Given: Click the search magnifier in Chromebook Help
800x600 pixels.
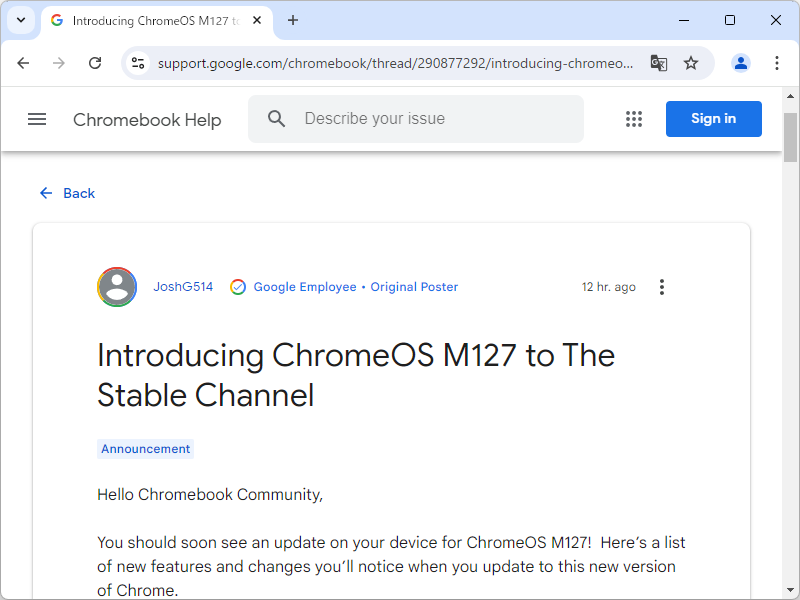Looking at the screenshot, I should [x=276, y=118].
